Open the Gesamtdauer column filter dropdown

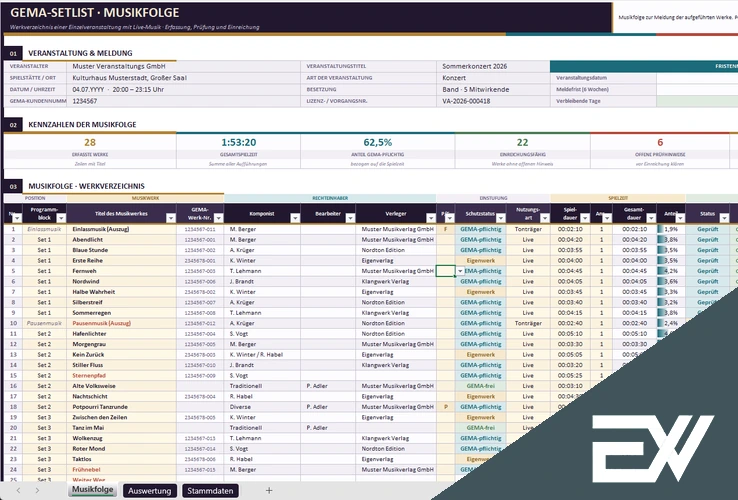[x=651, y=218]
